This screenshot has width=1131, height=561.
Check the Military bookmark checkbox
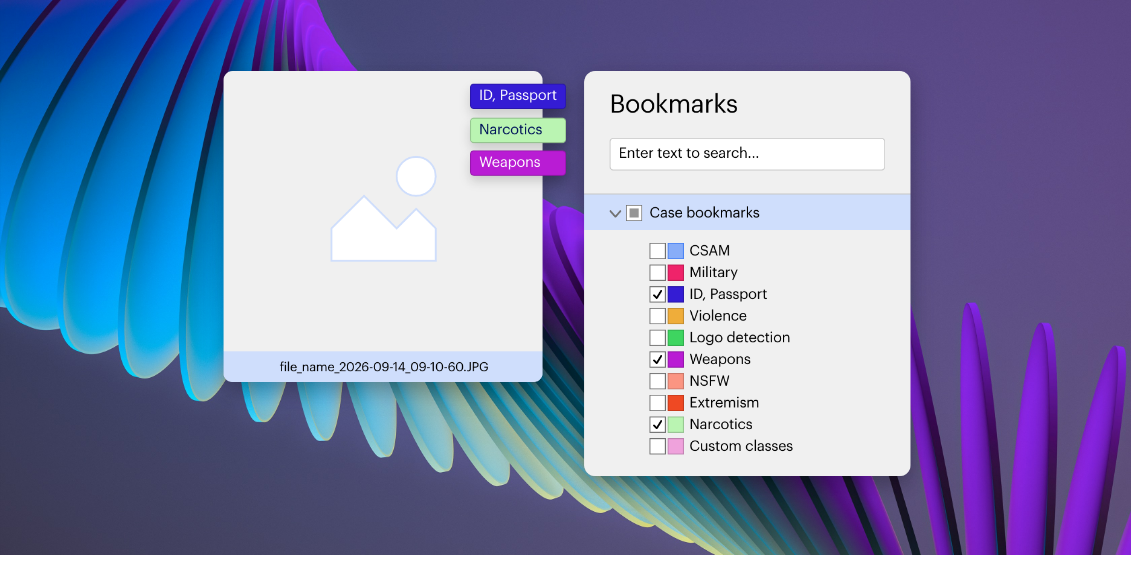coord(657,273)
